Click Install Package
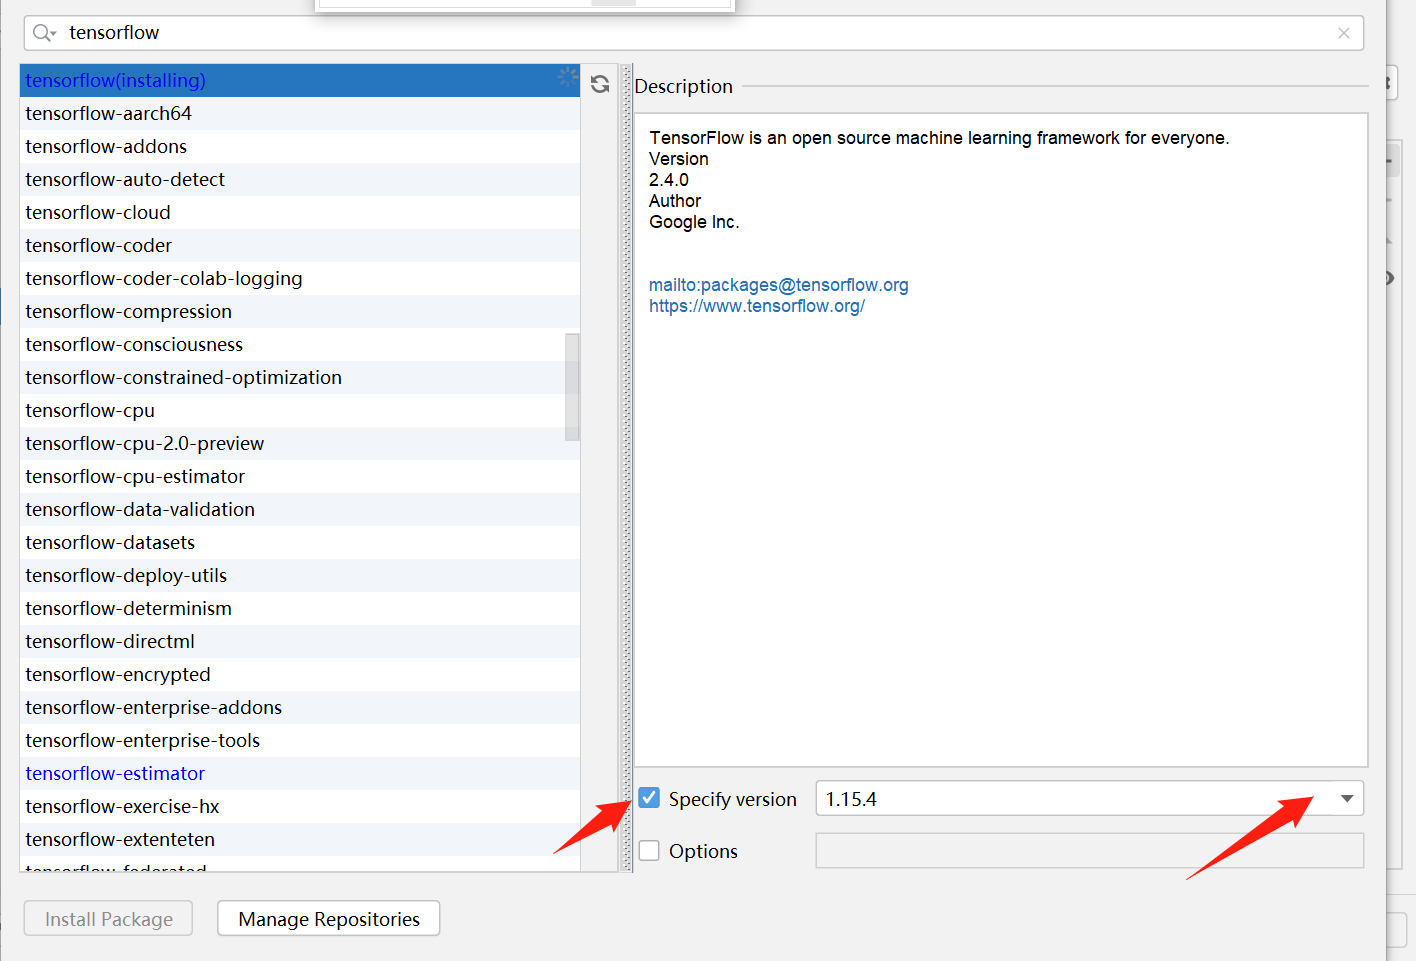The image size is (1416, 961). point(108,918)
